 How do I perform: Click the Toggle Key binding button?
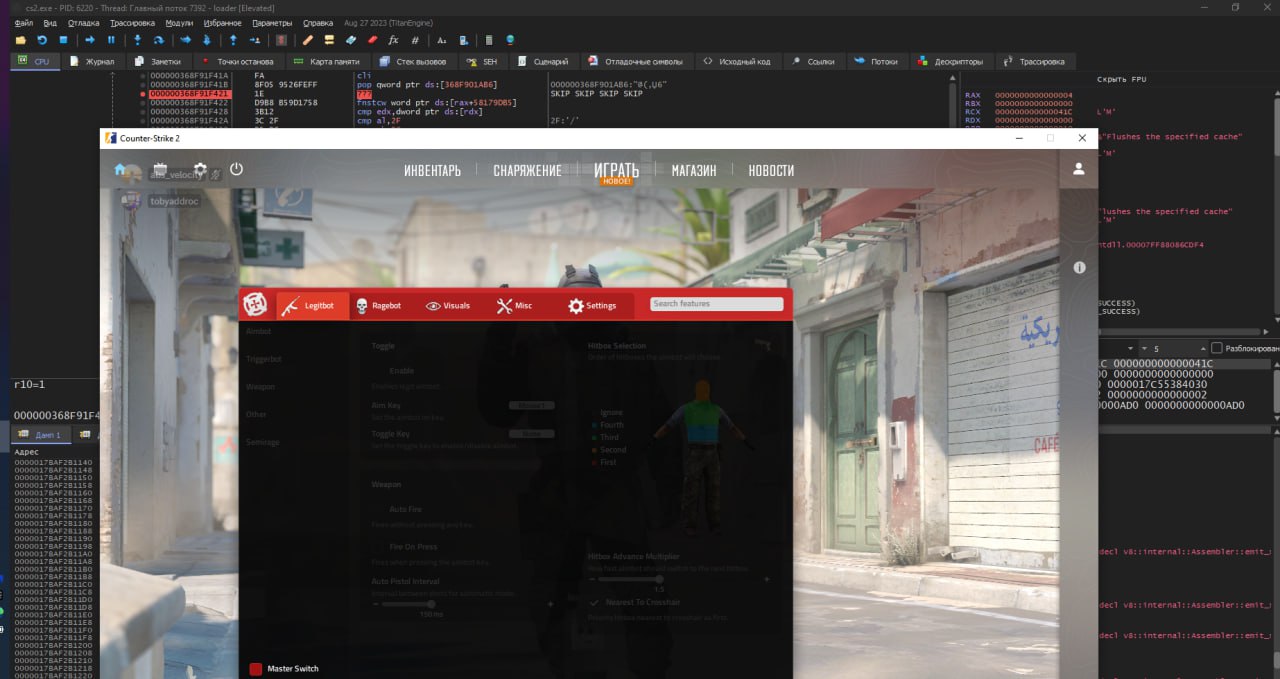[531, 434]
